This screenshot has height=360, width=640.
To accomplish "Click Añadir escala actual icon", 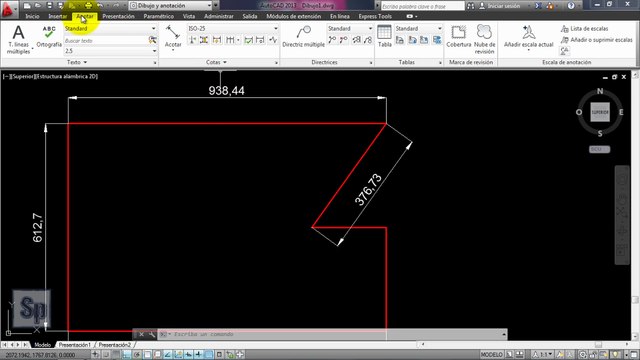I will click(x=529, y=37).
